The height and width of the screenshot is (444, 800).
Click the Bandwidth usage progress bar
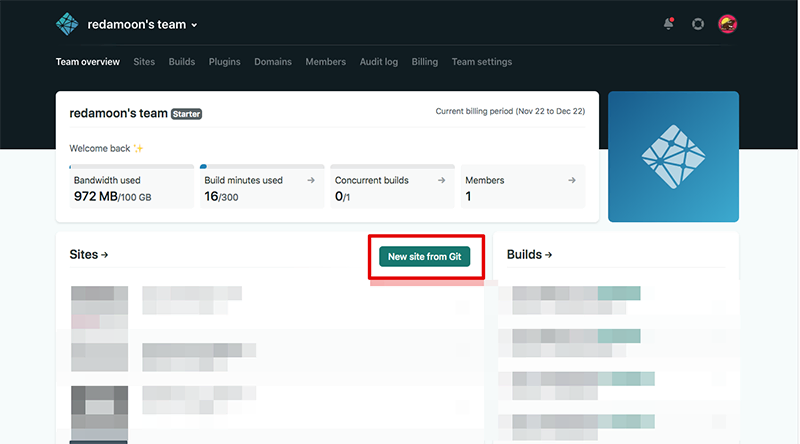click(132, 166)
